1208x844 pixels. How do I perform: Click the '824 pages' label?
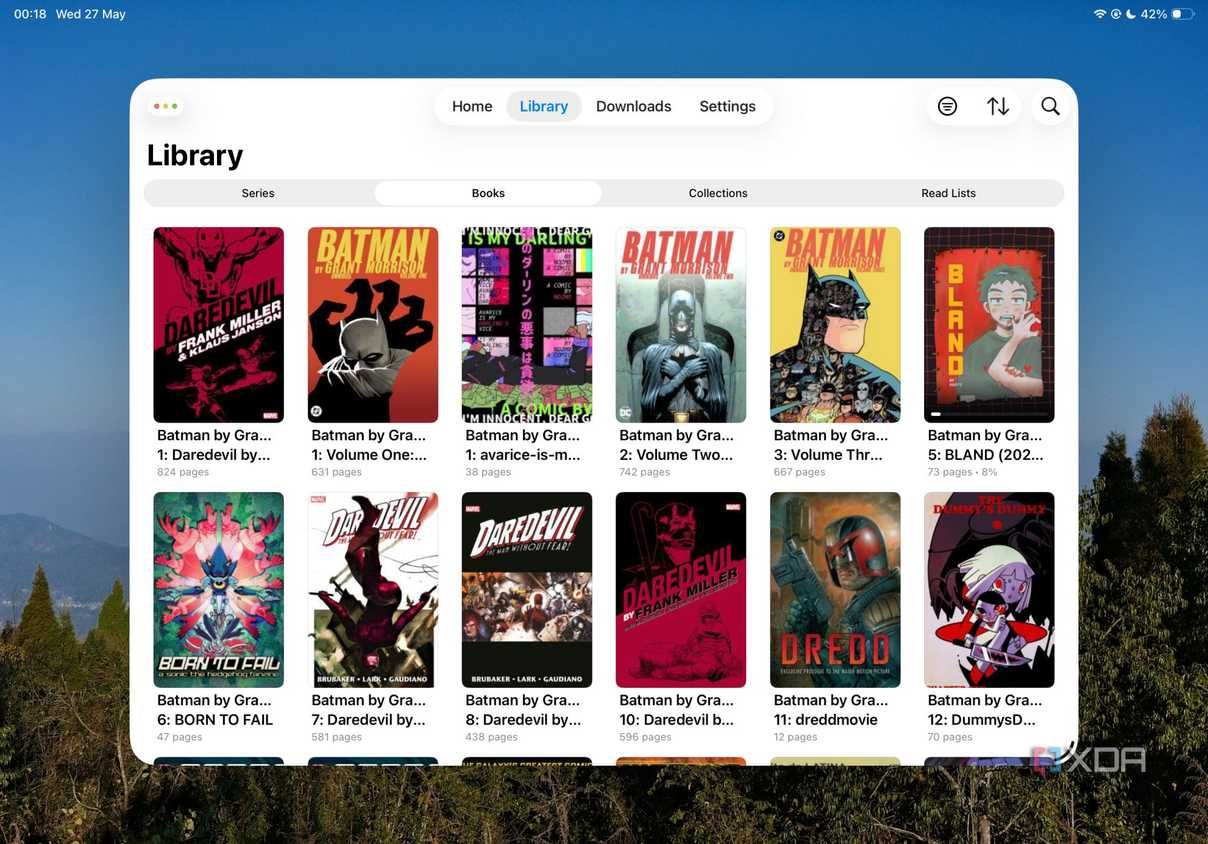pos(183,472)
